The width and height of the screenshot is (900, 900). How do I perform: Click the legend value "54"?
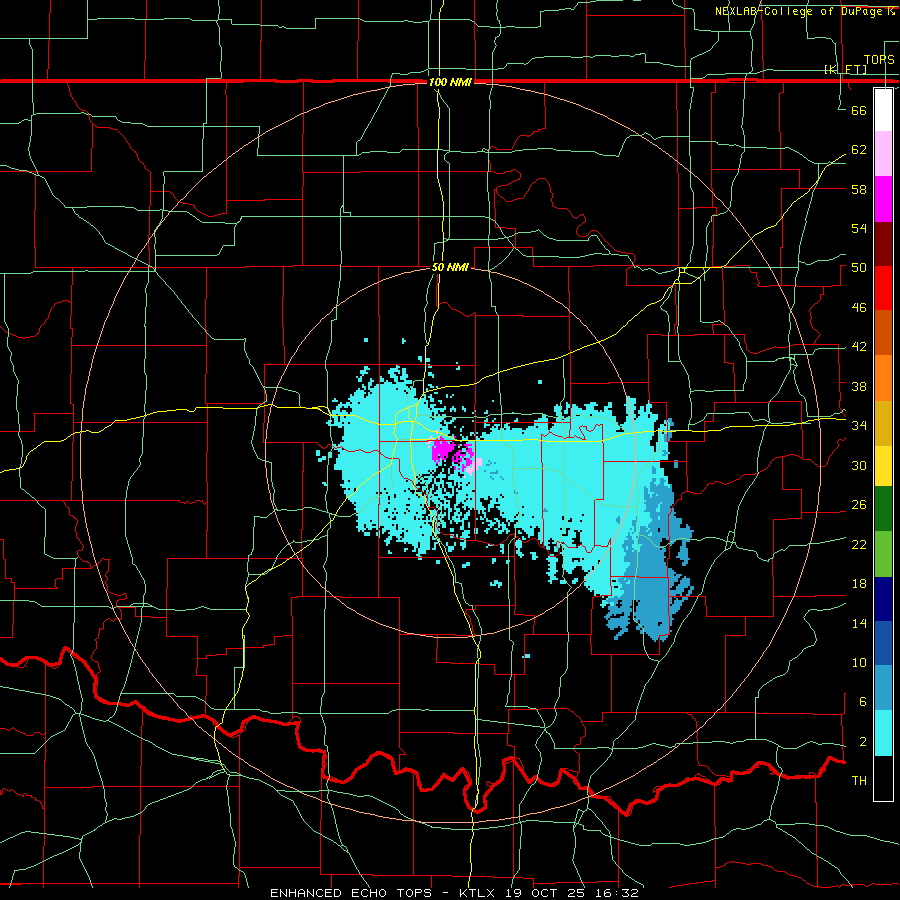pyautogui.click(x=859, y=228)
